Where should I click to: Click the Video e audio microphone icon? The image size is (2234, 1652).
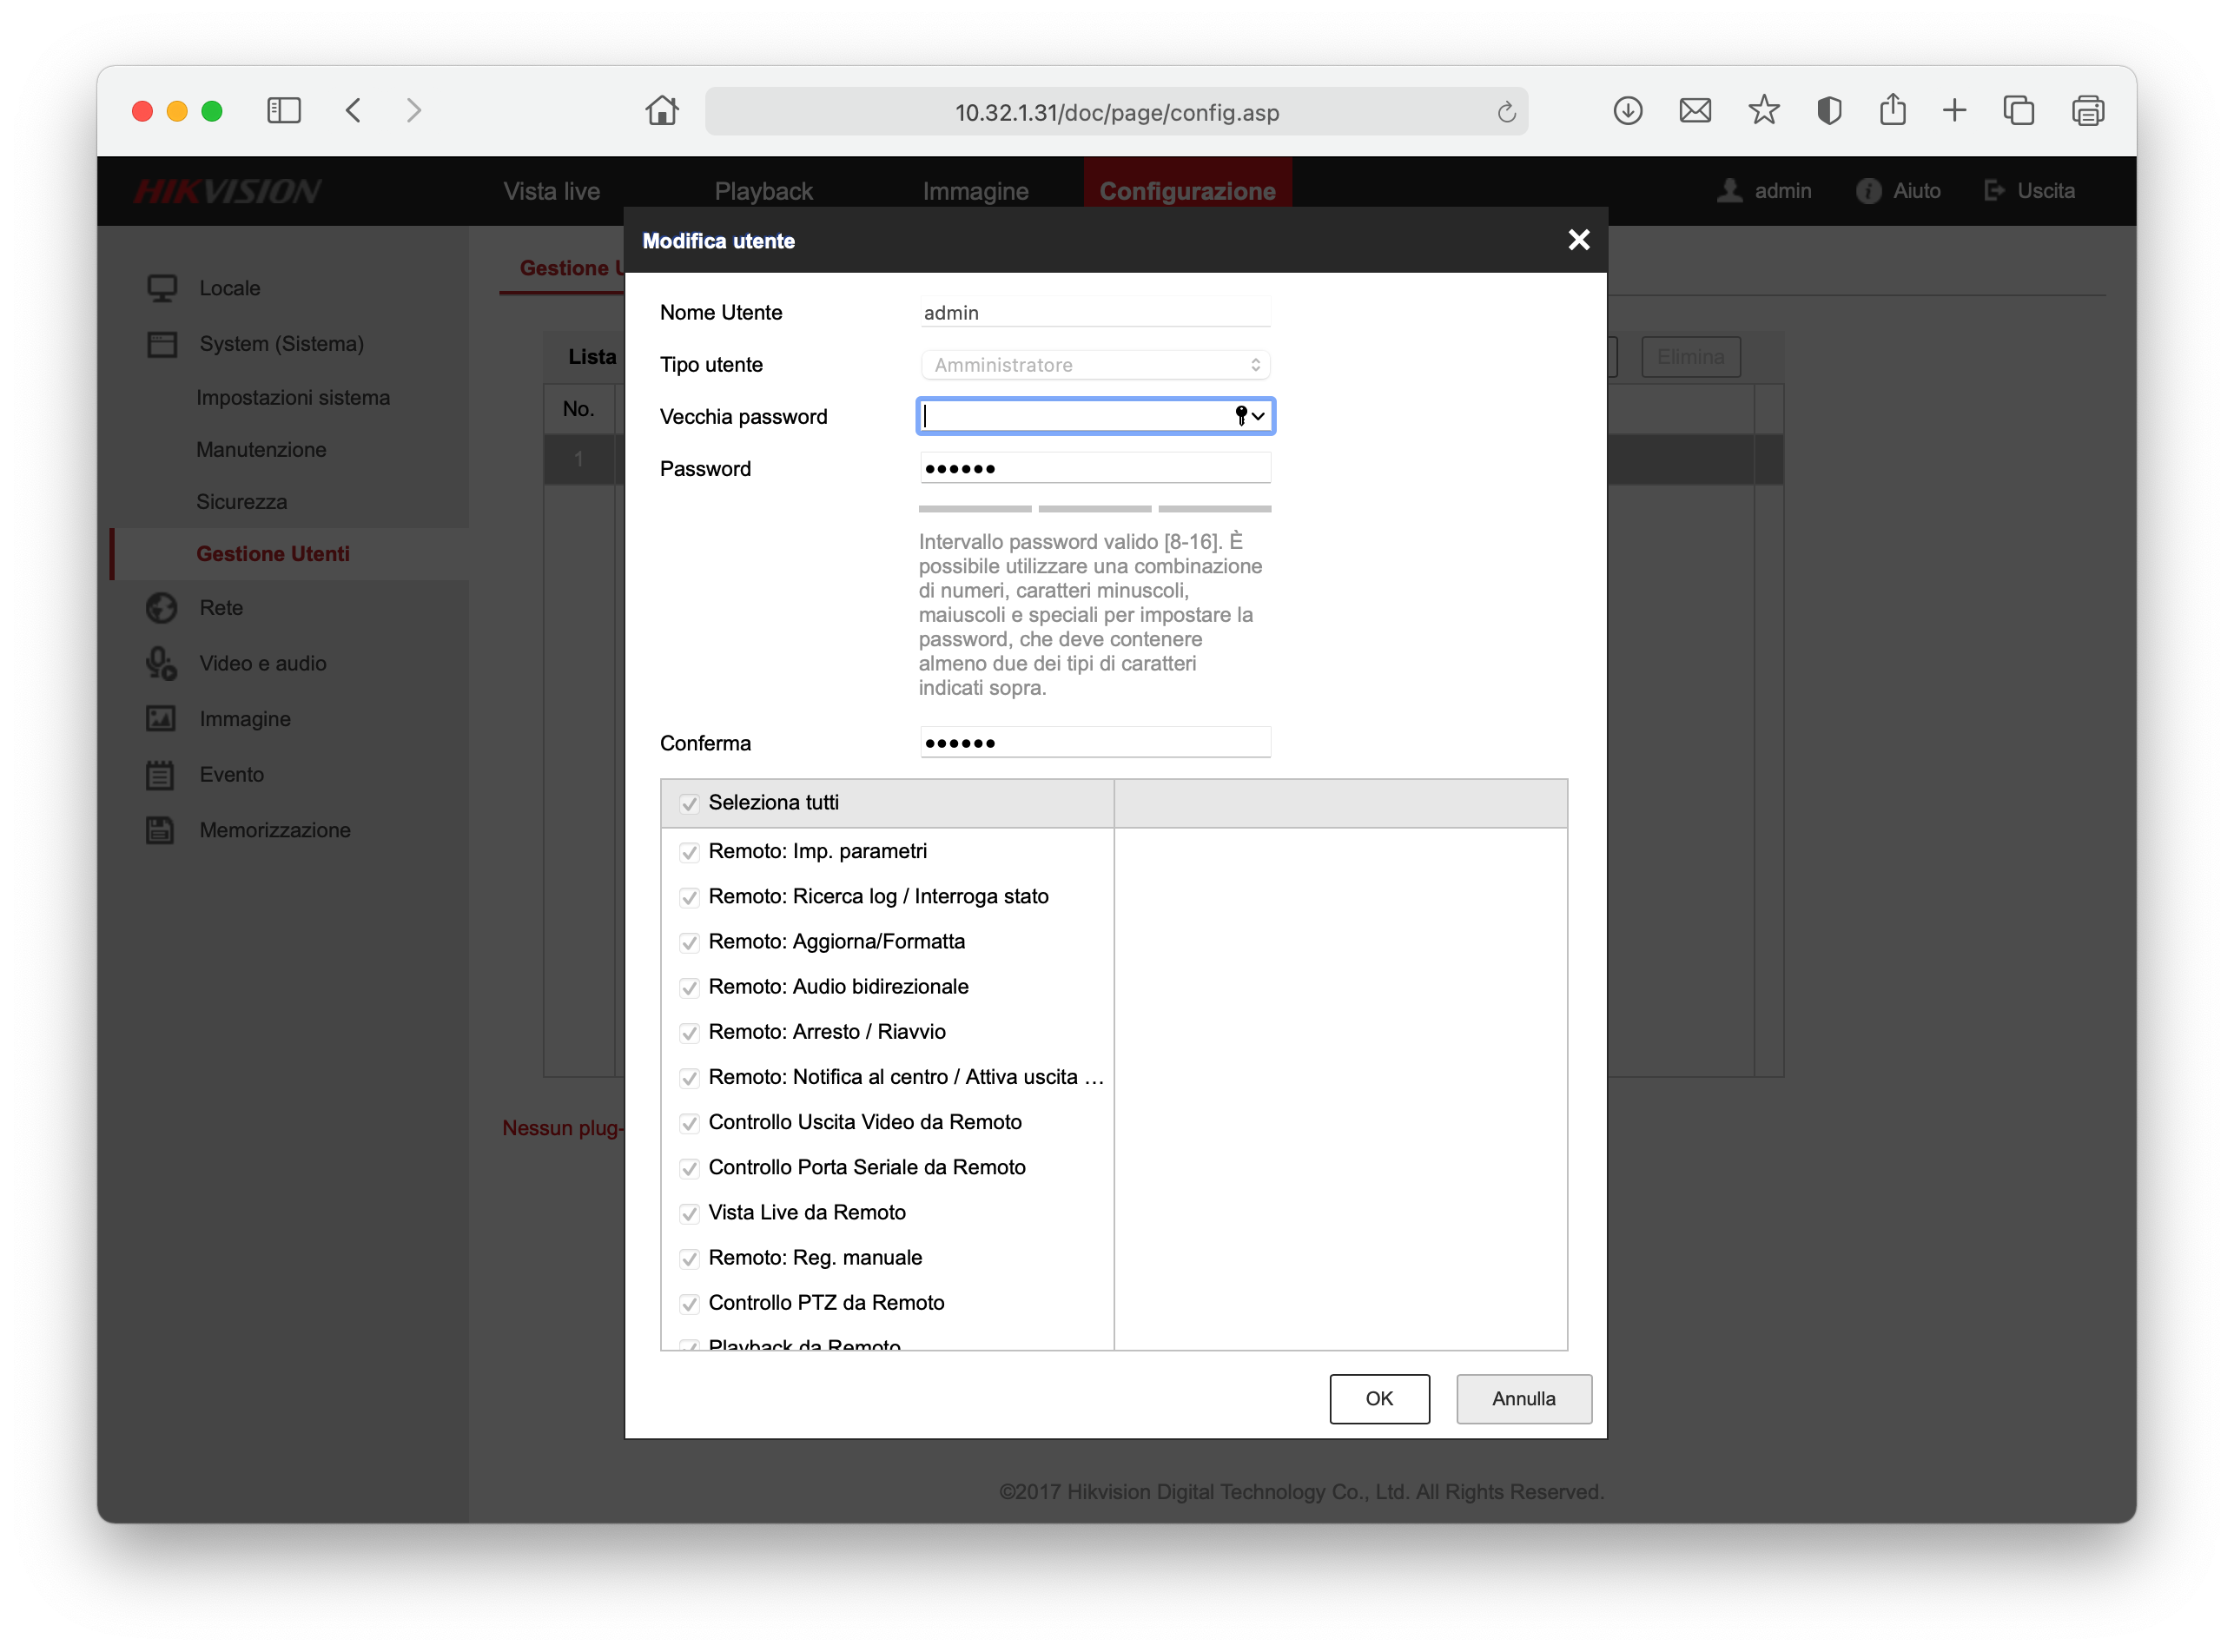pos(162,663)
